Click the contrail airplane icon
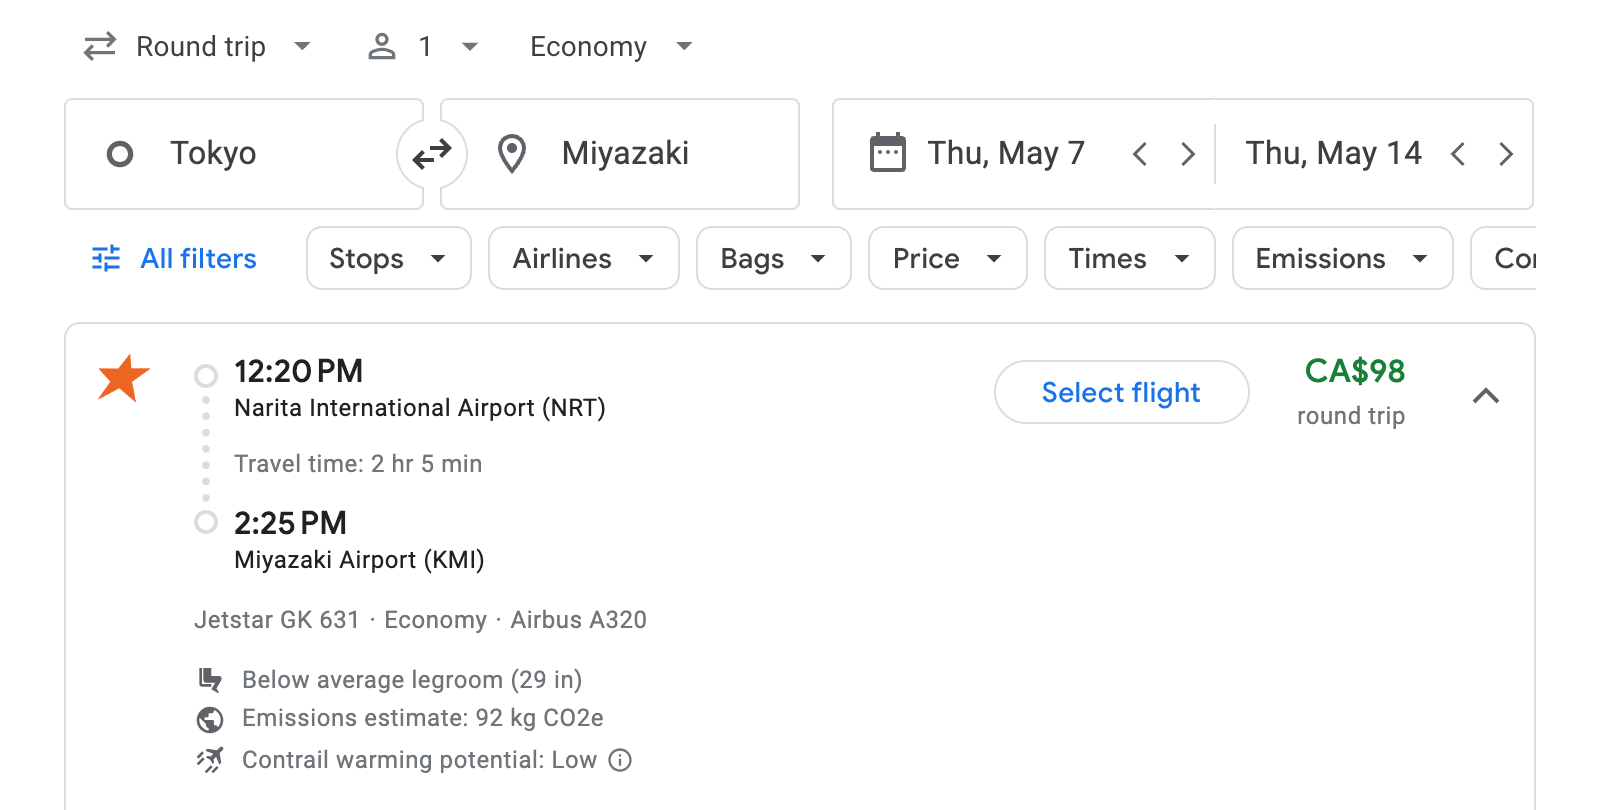Image resolution: width=1600 pixels, height=810 pixels. tap(209, 759)
